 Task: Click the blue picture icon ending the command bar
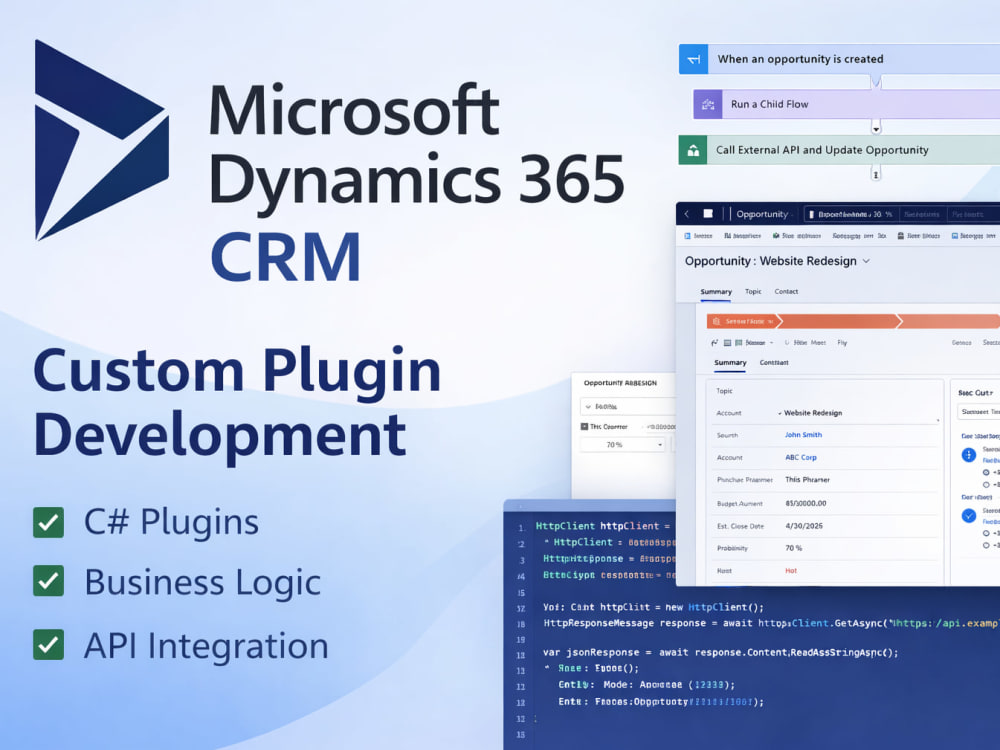955,236
